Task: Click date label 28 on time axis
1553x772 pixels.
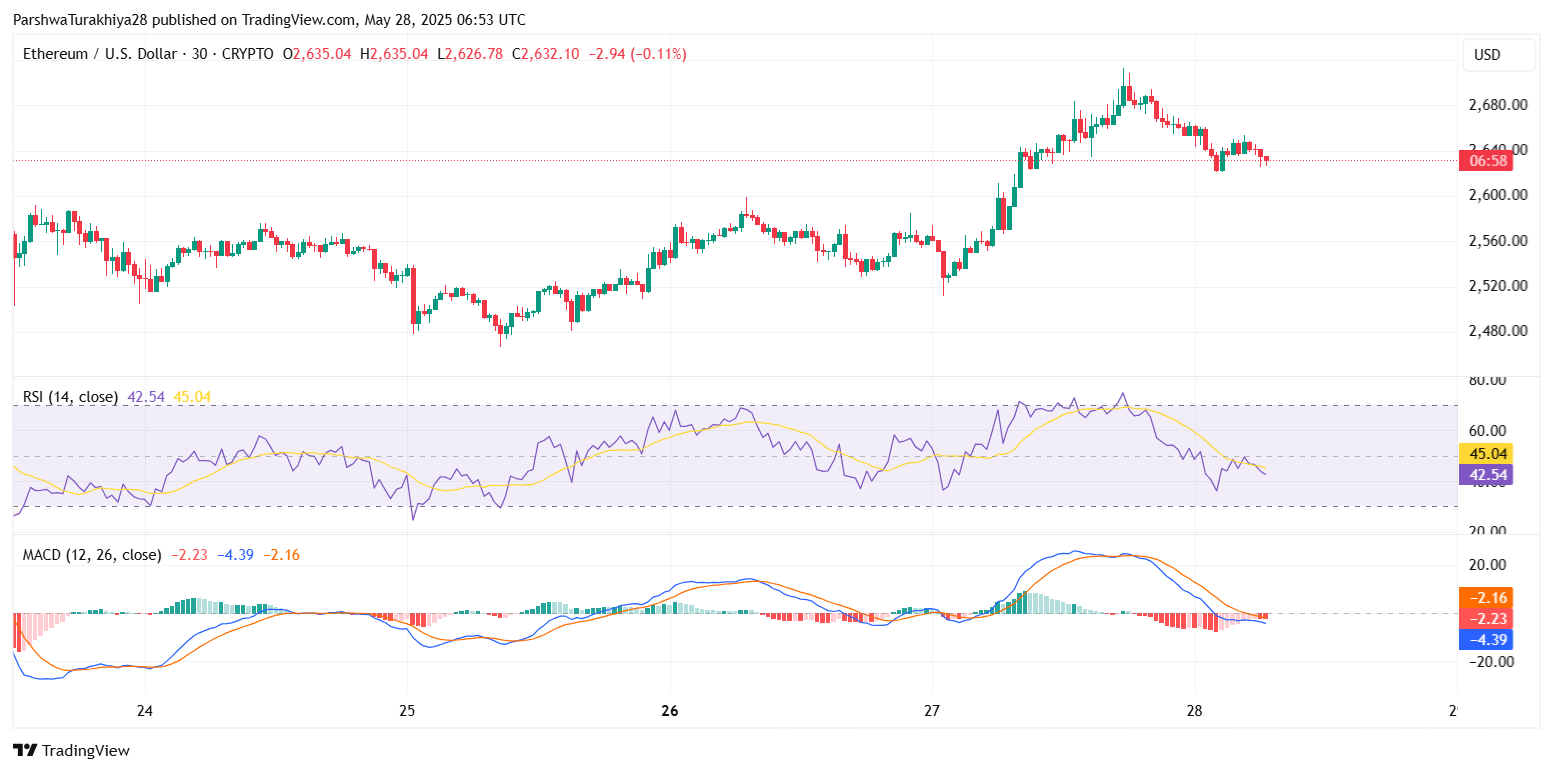Action: point(1194,712)
